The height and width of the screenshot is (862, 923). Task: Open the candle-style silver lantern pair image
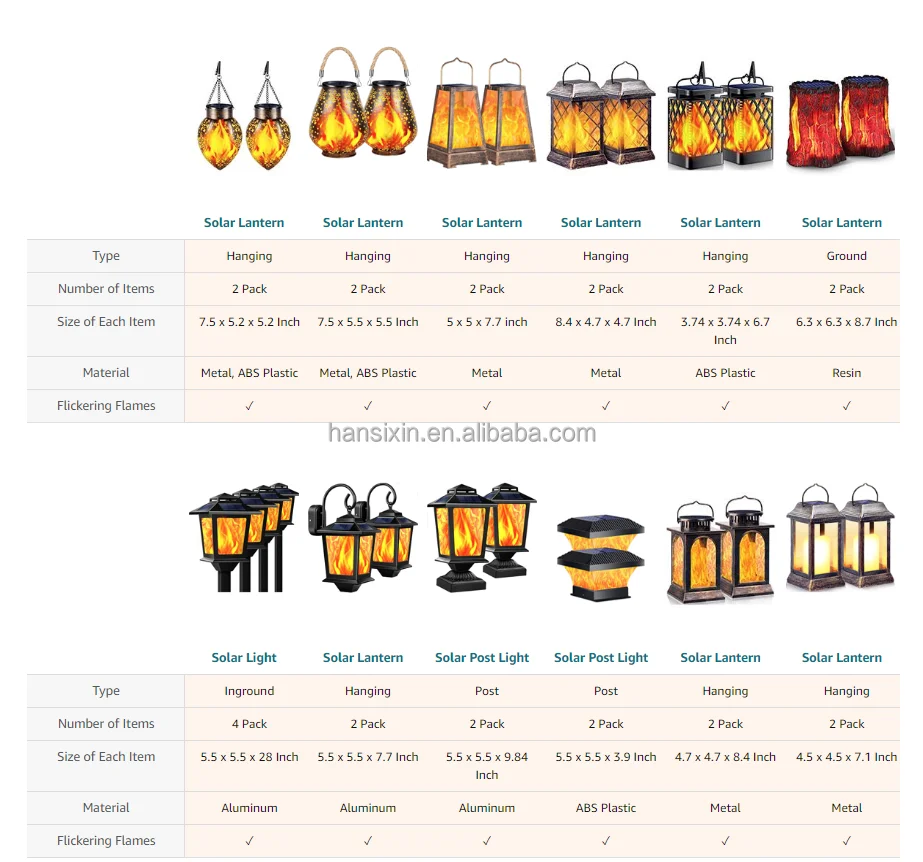841,537
